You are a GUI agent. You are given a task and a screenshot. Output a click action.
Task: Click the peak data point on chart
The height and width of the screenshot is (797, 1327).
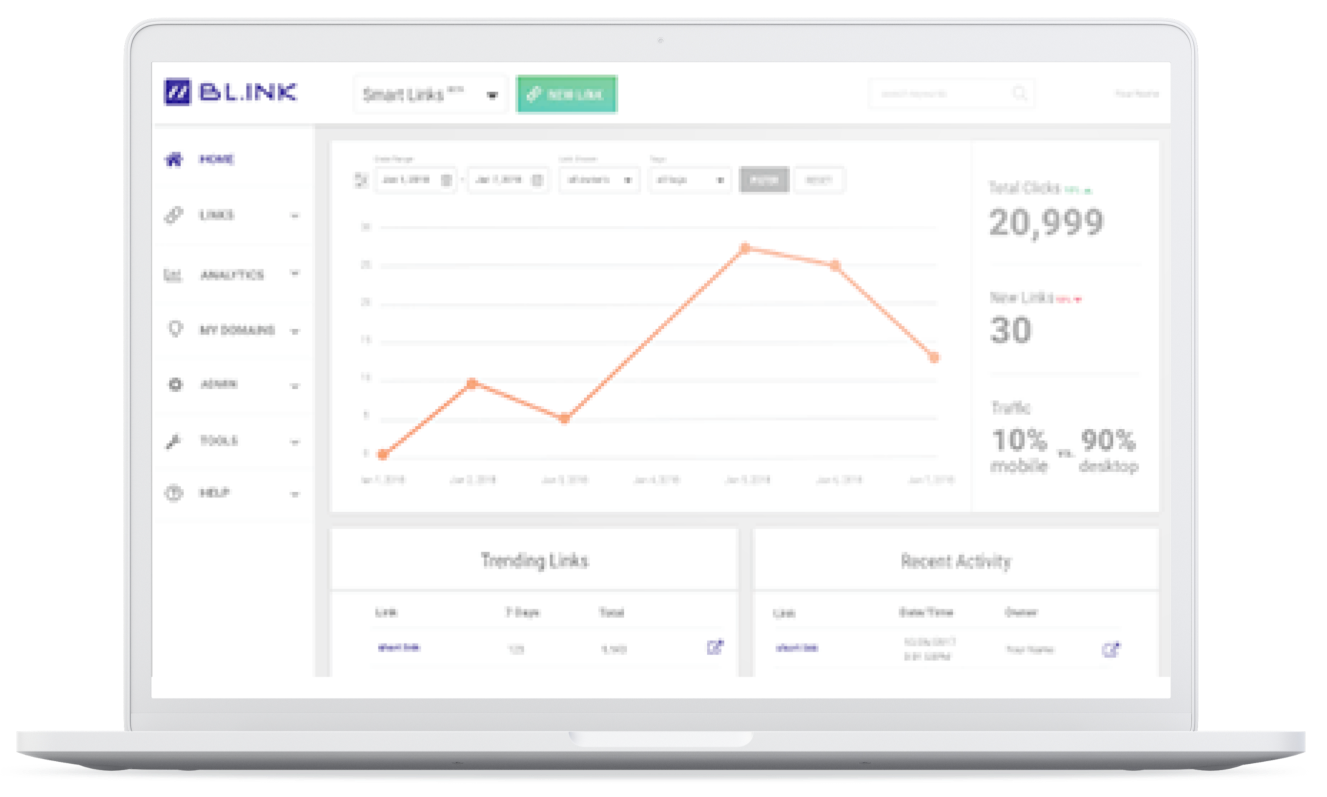(745, 248)
